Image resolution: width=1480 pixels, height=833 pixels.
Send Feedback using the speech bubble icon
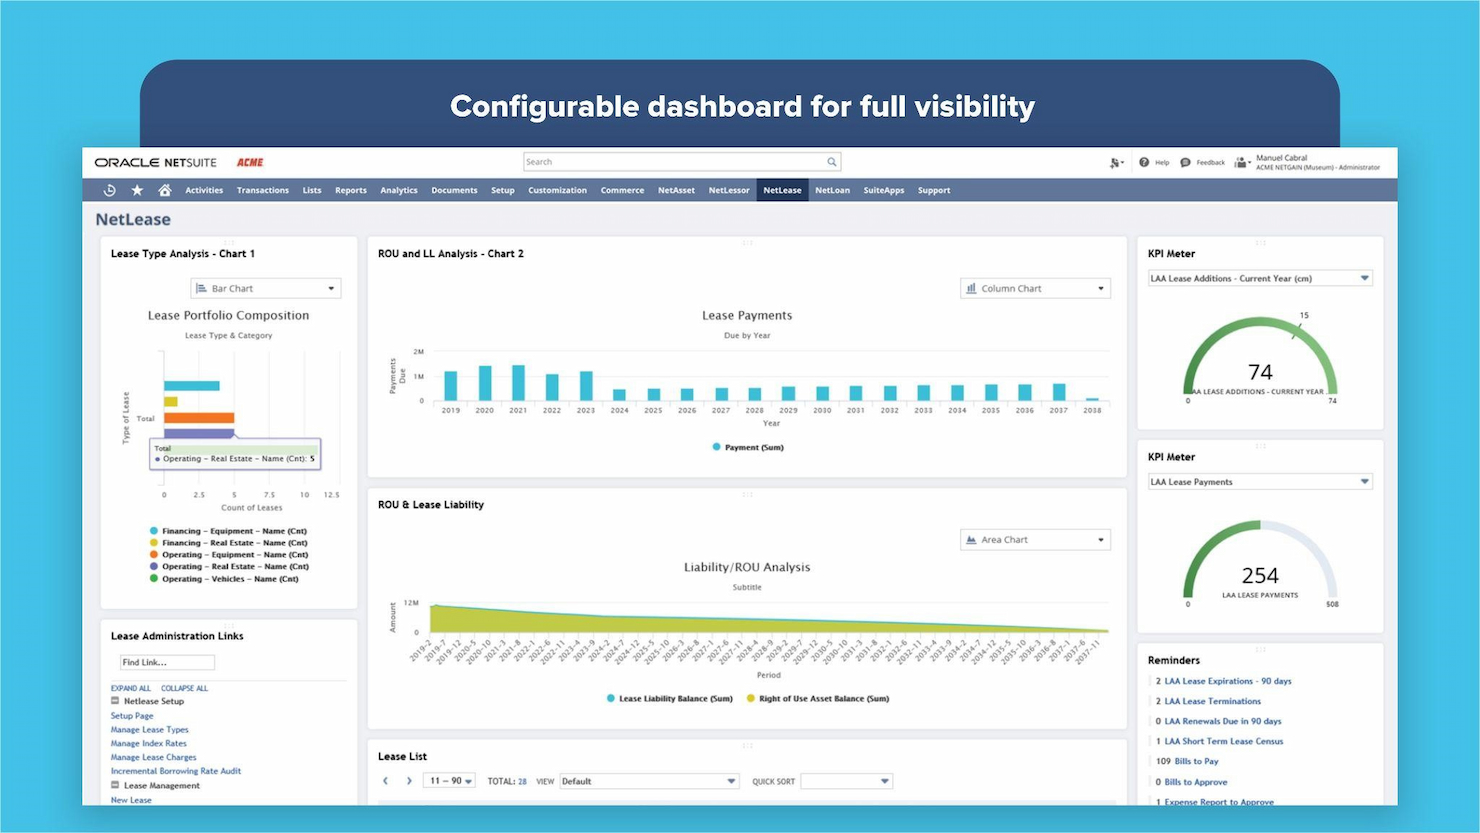tap(1185, 162)
